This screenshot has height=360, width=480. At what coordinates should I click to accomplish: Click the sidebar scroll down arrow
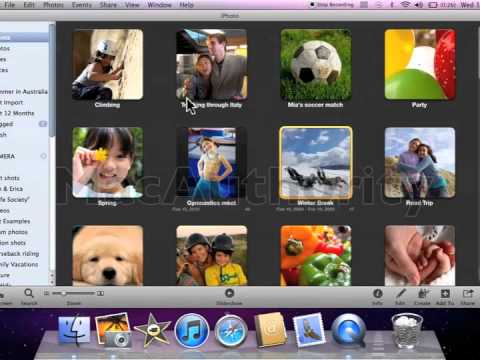[x=52, y=282]
